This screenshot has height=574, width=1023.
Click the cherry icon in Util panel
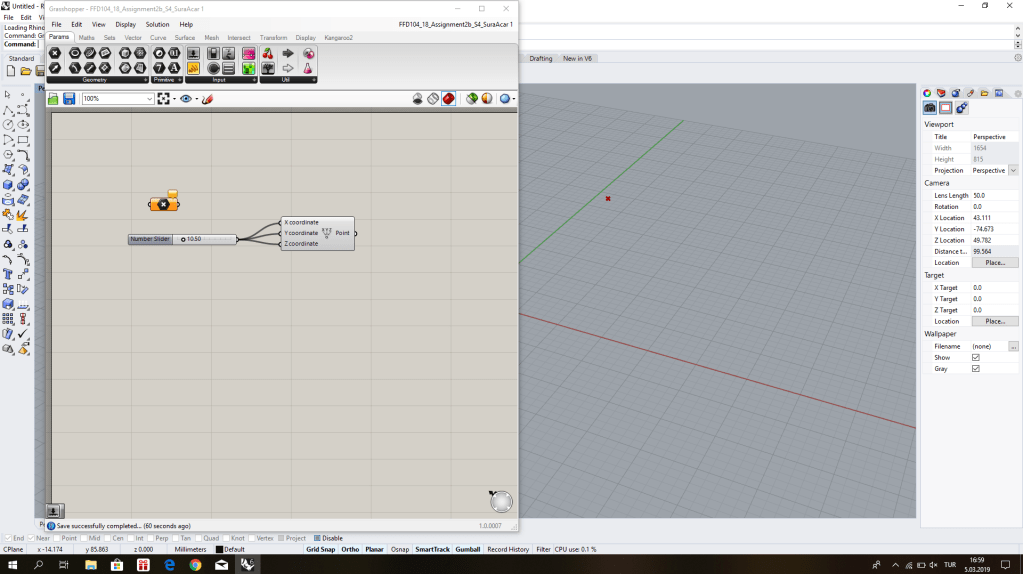click(x=268, y=54)
